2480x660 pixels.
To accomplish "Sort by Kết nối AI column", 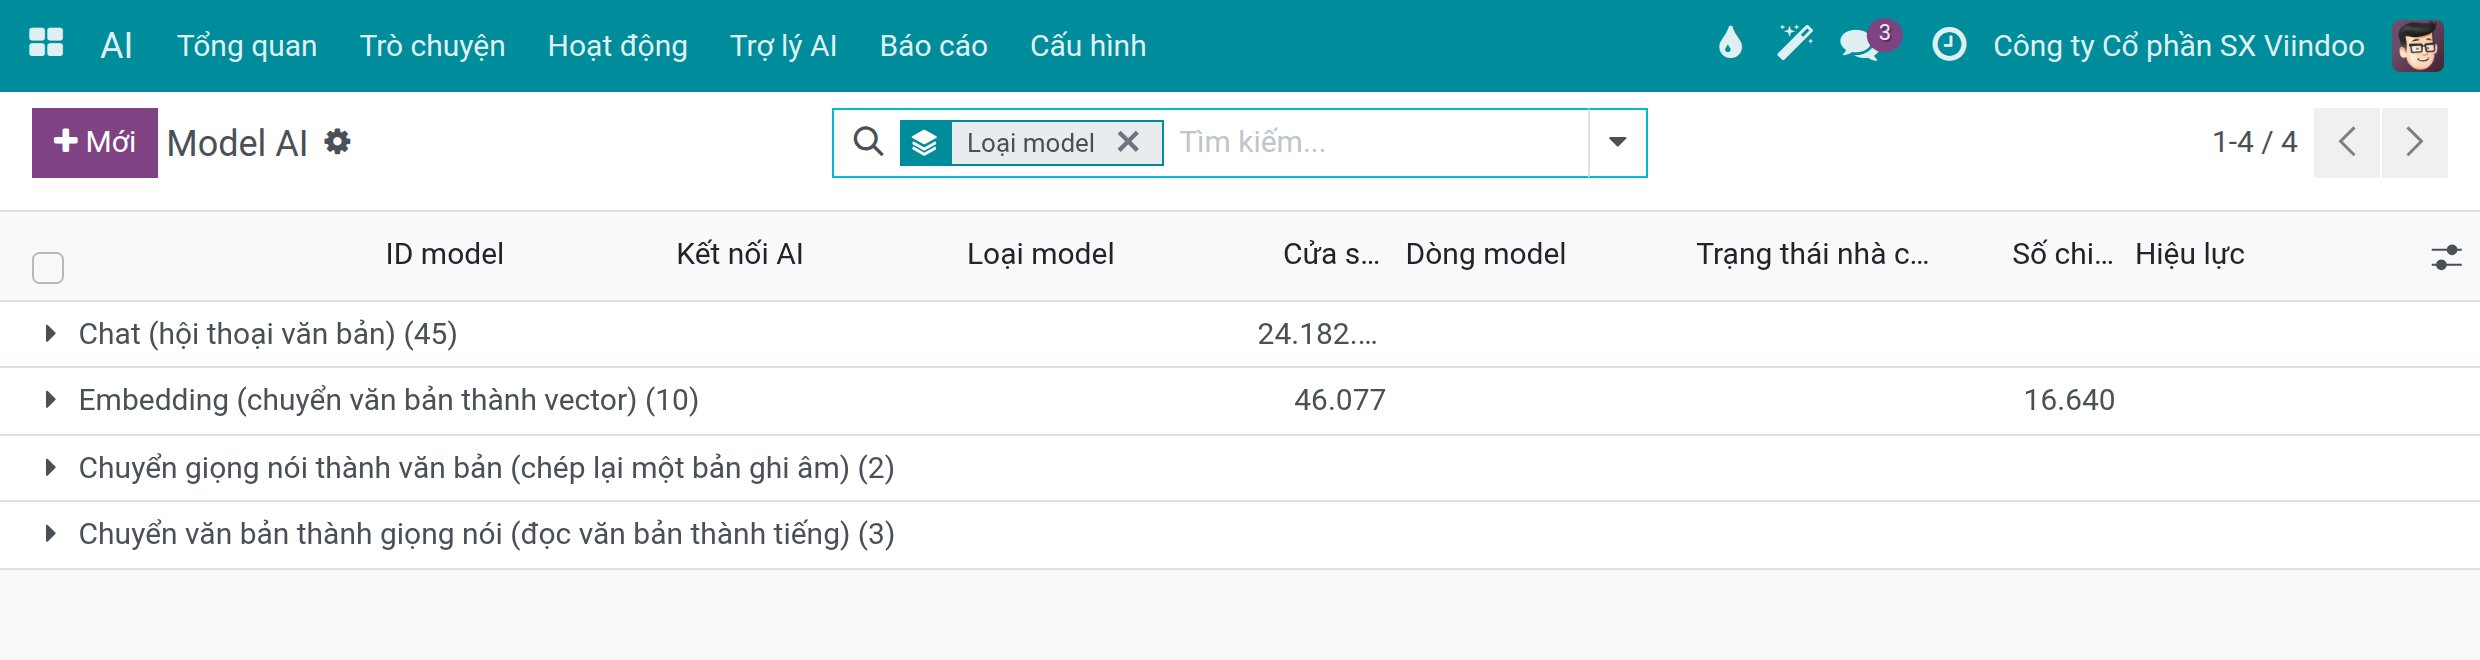I will (x=740, y=254).
